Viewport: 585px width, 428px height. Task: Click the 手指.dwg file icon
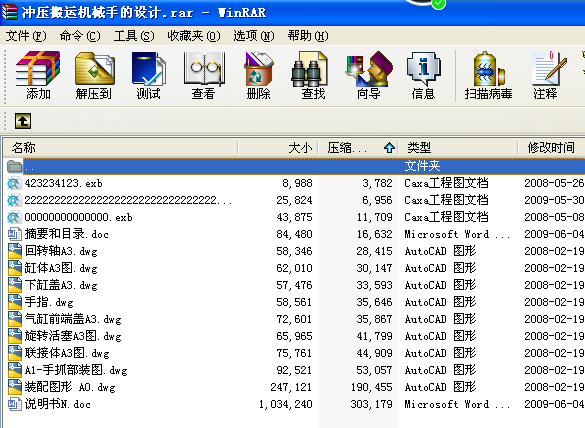click(15, 302)
